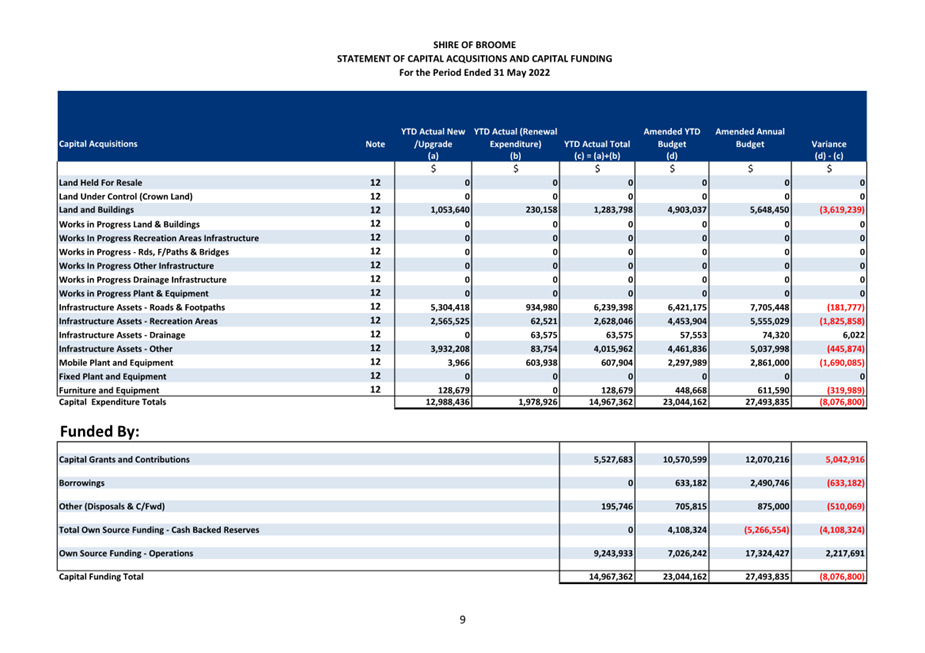Click 'Own Source Funding - Operations' label

[126, 554]
